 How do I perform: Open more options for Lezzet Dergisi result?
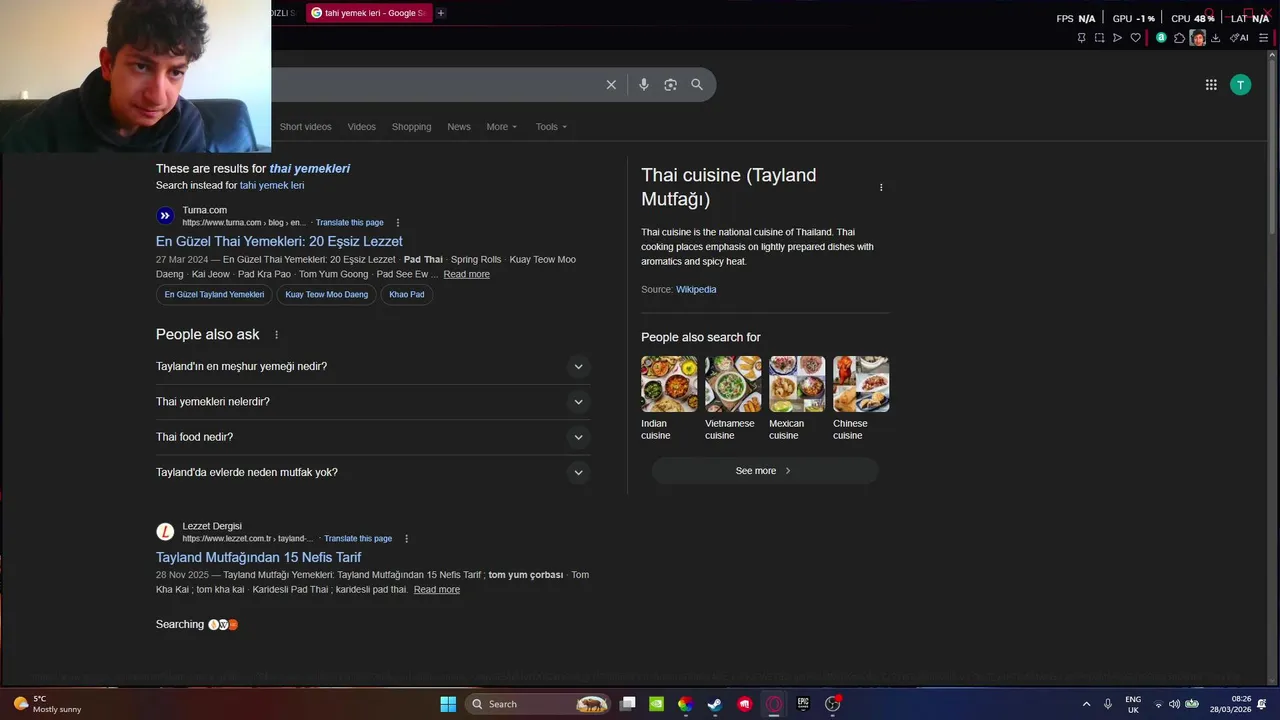click(406, 539)
